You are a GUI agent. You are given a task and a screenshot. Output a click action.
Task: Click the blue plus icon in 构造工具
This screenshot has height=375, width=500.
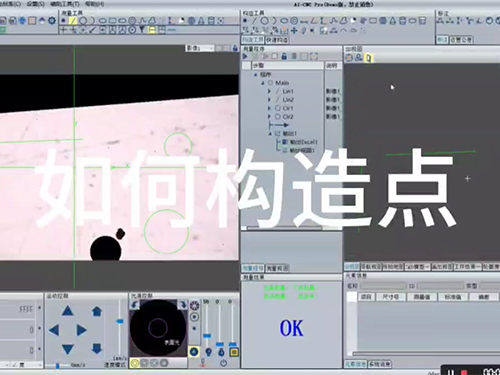(x=294, y=31)
